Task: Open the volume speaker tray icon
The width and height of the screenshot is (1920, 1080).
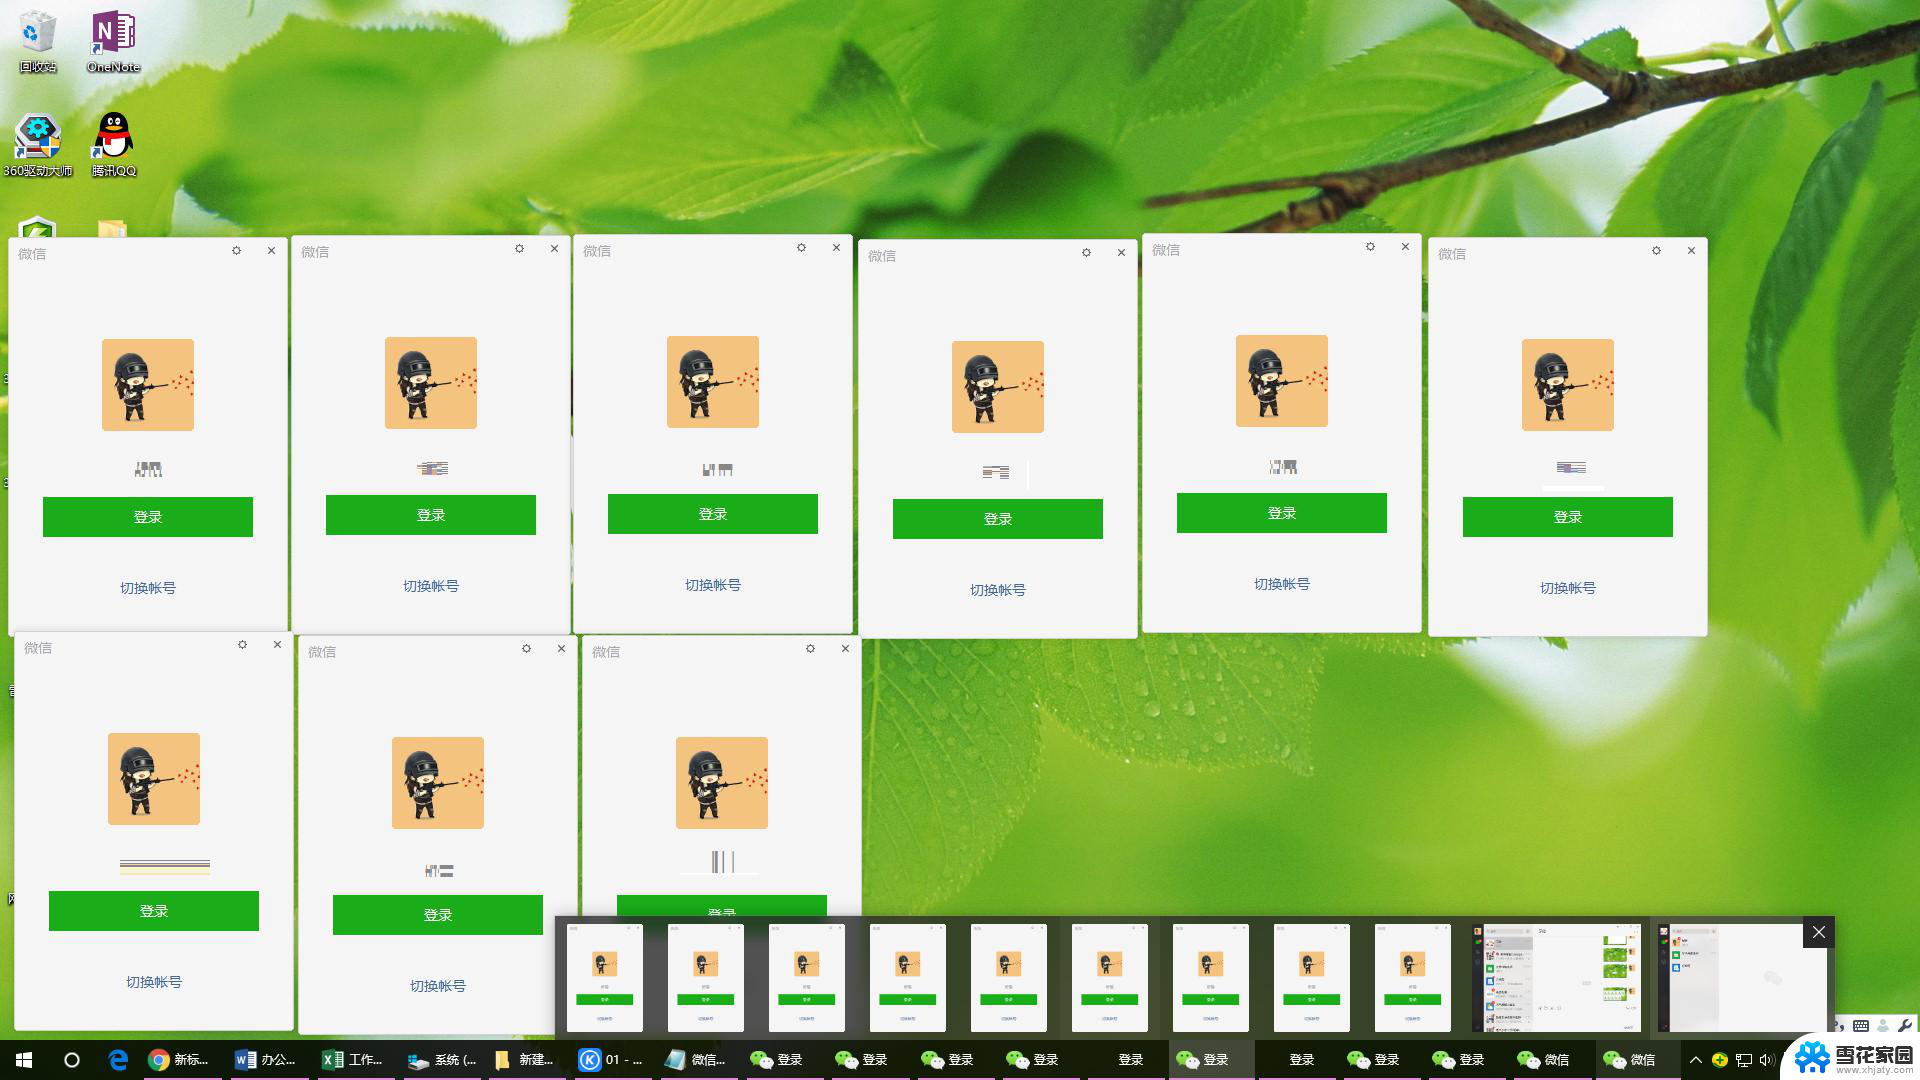Action: click(x=1766, y=1060)
